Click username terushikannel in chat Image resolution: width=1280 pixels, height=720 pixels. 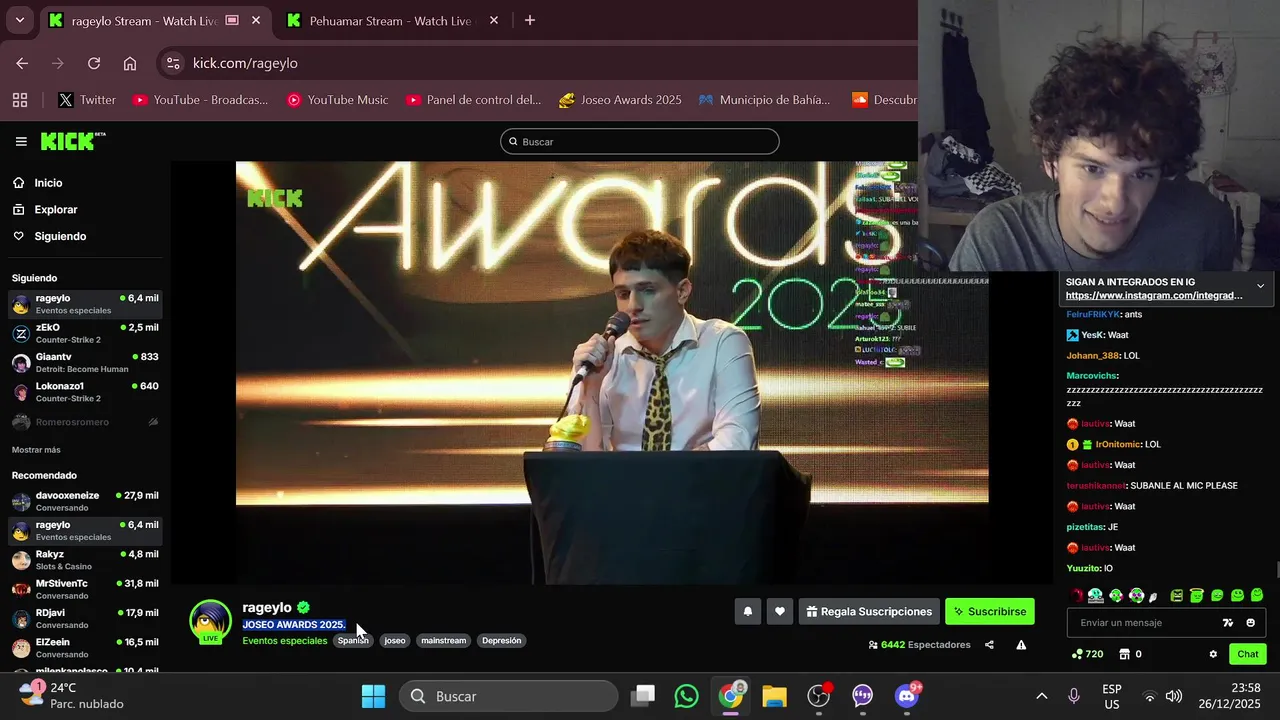click(1096, 486)
